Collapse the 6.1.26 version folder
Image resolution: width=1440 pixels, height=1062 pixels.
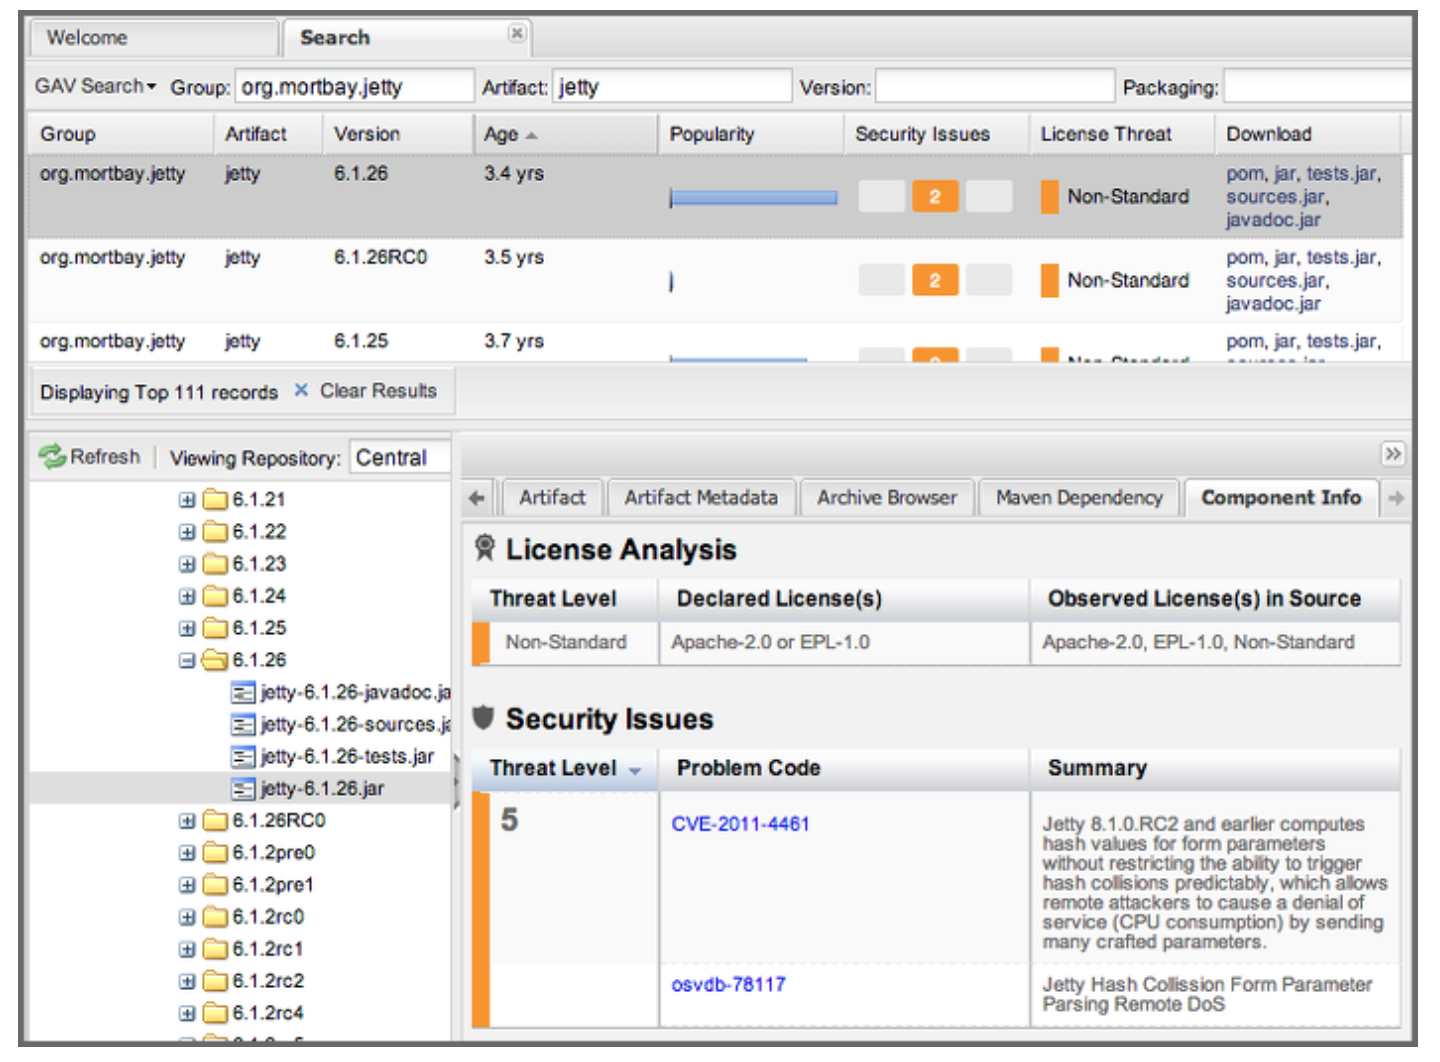pos(187,661)
